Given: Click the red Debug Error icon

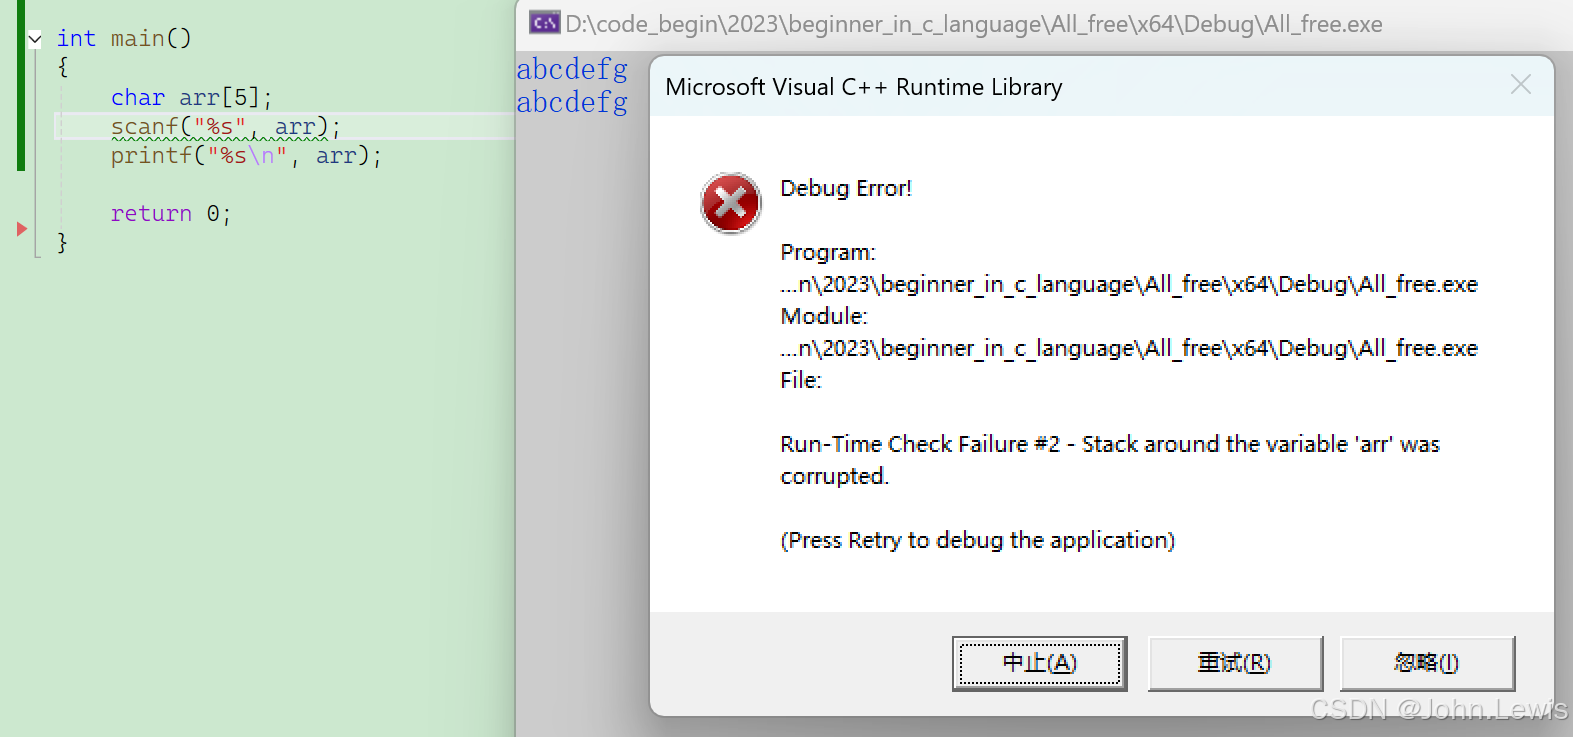Looking at the screenshot, I should pyautogui.click(x=731, y=203).
